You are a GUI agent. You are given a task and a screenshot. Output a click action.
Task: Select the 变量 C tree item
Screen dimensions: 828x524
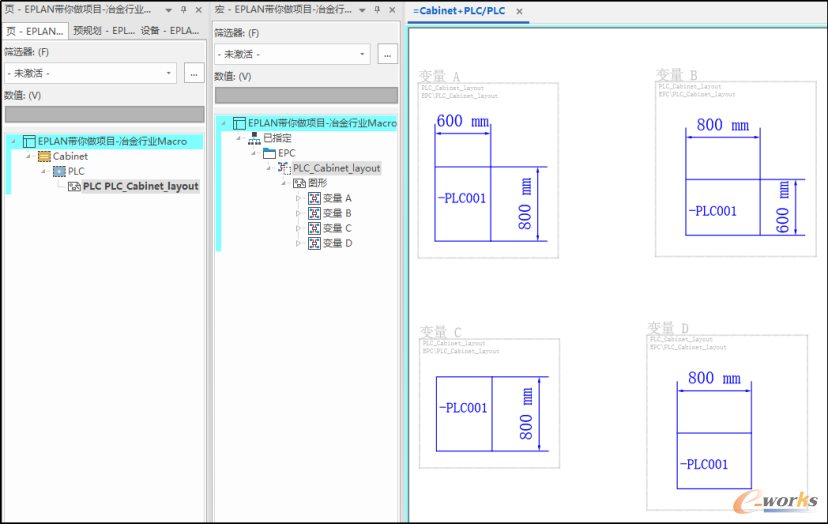pyautogui.click(x=337, y=228)
